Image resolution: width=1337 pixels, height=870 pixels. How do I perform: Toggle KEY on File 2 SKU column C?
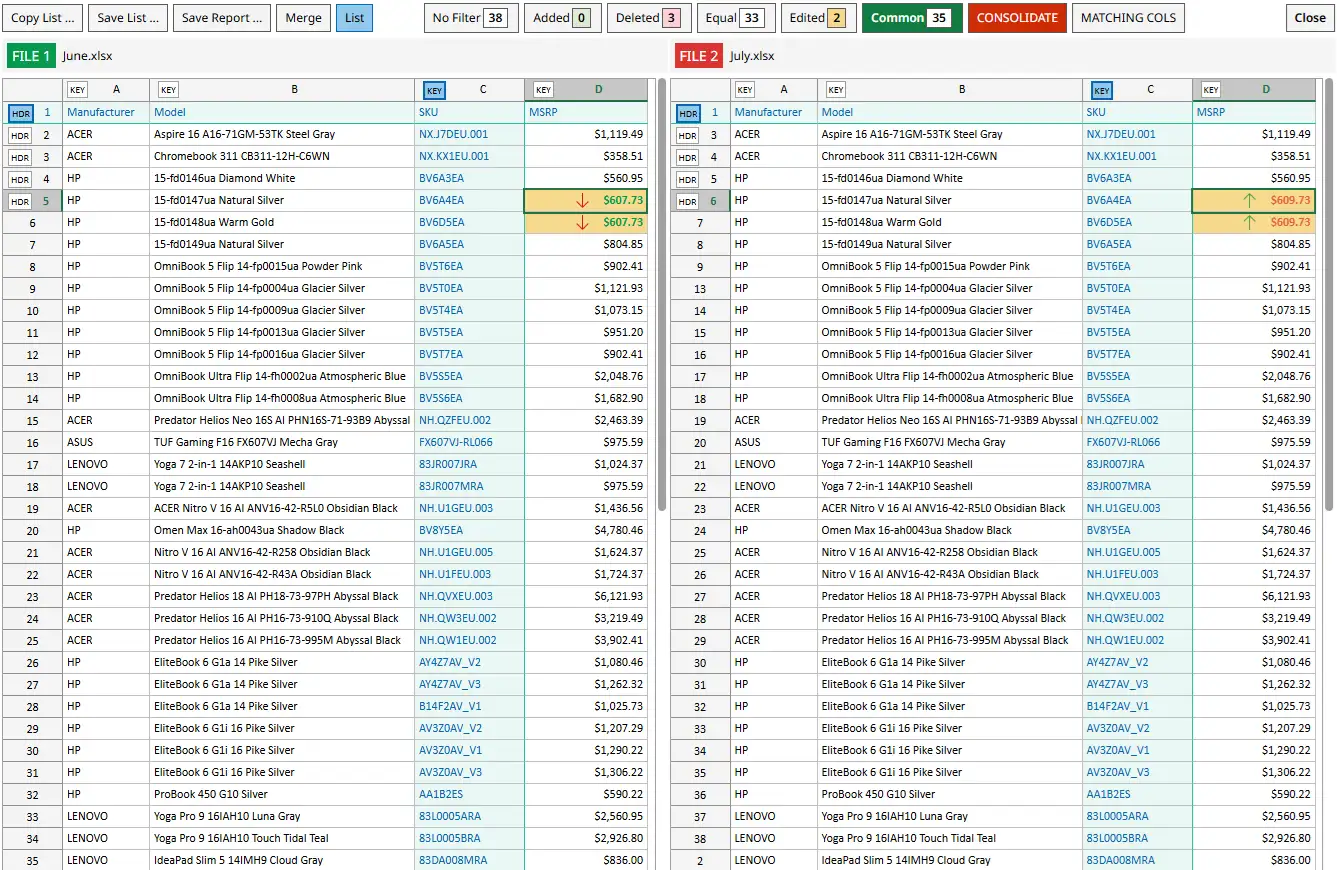tap(1102, 90)
